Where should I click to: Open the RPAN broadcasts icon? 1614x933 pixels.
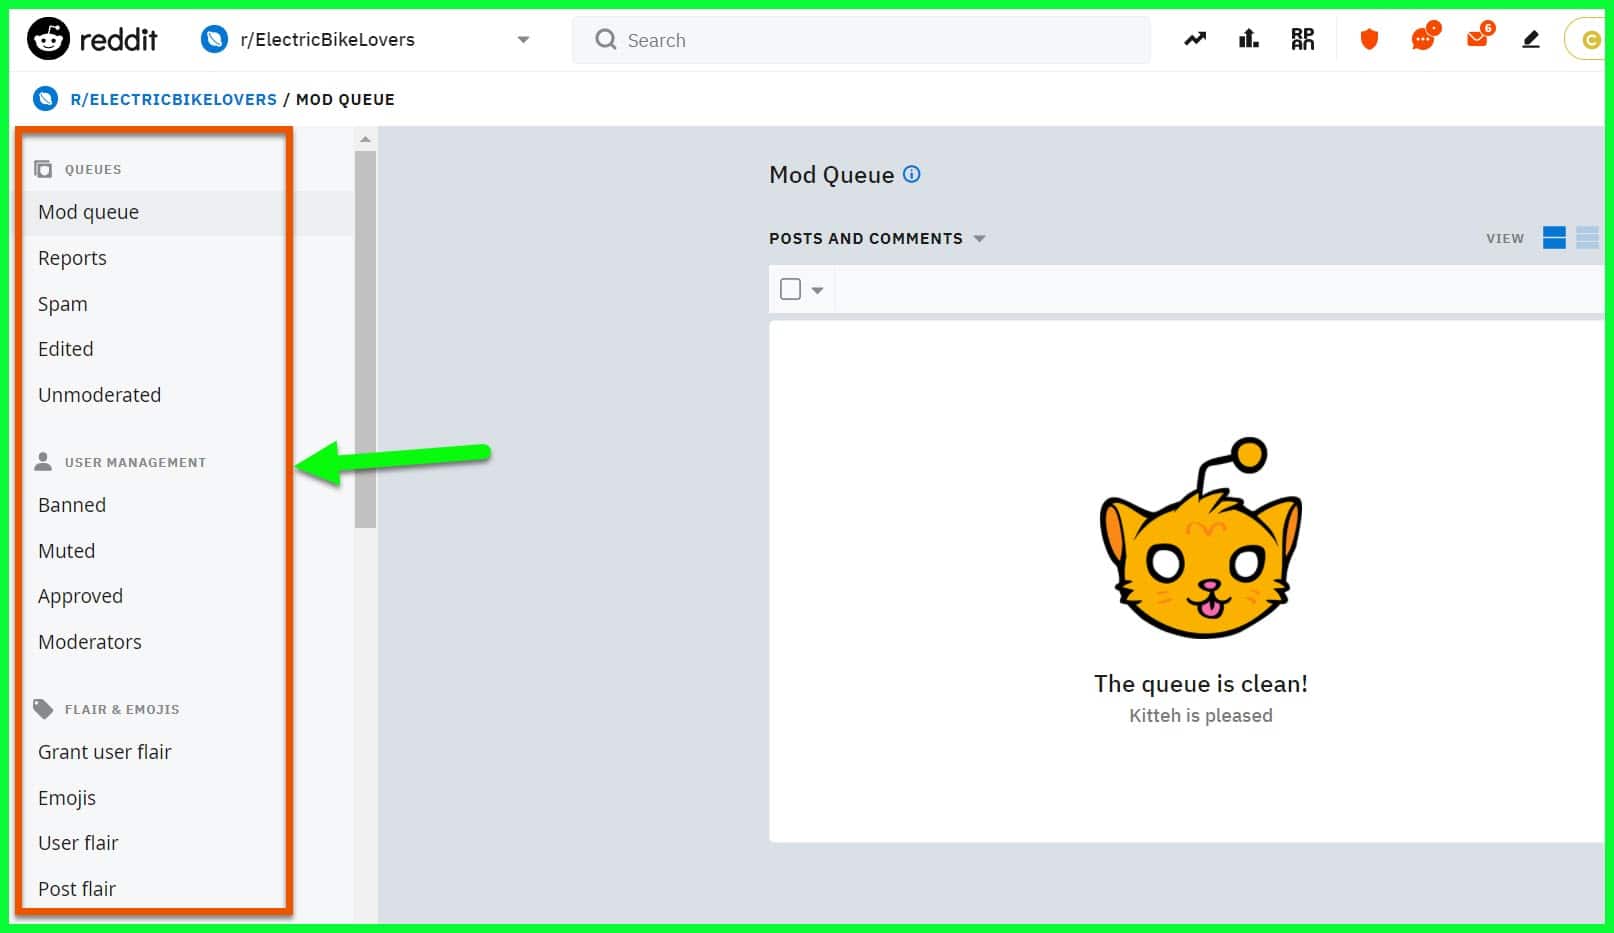click(1302, 39)
